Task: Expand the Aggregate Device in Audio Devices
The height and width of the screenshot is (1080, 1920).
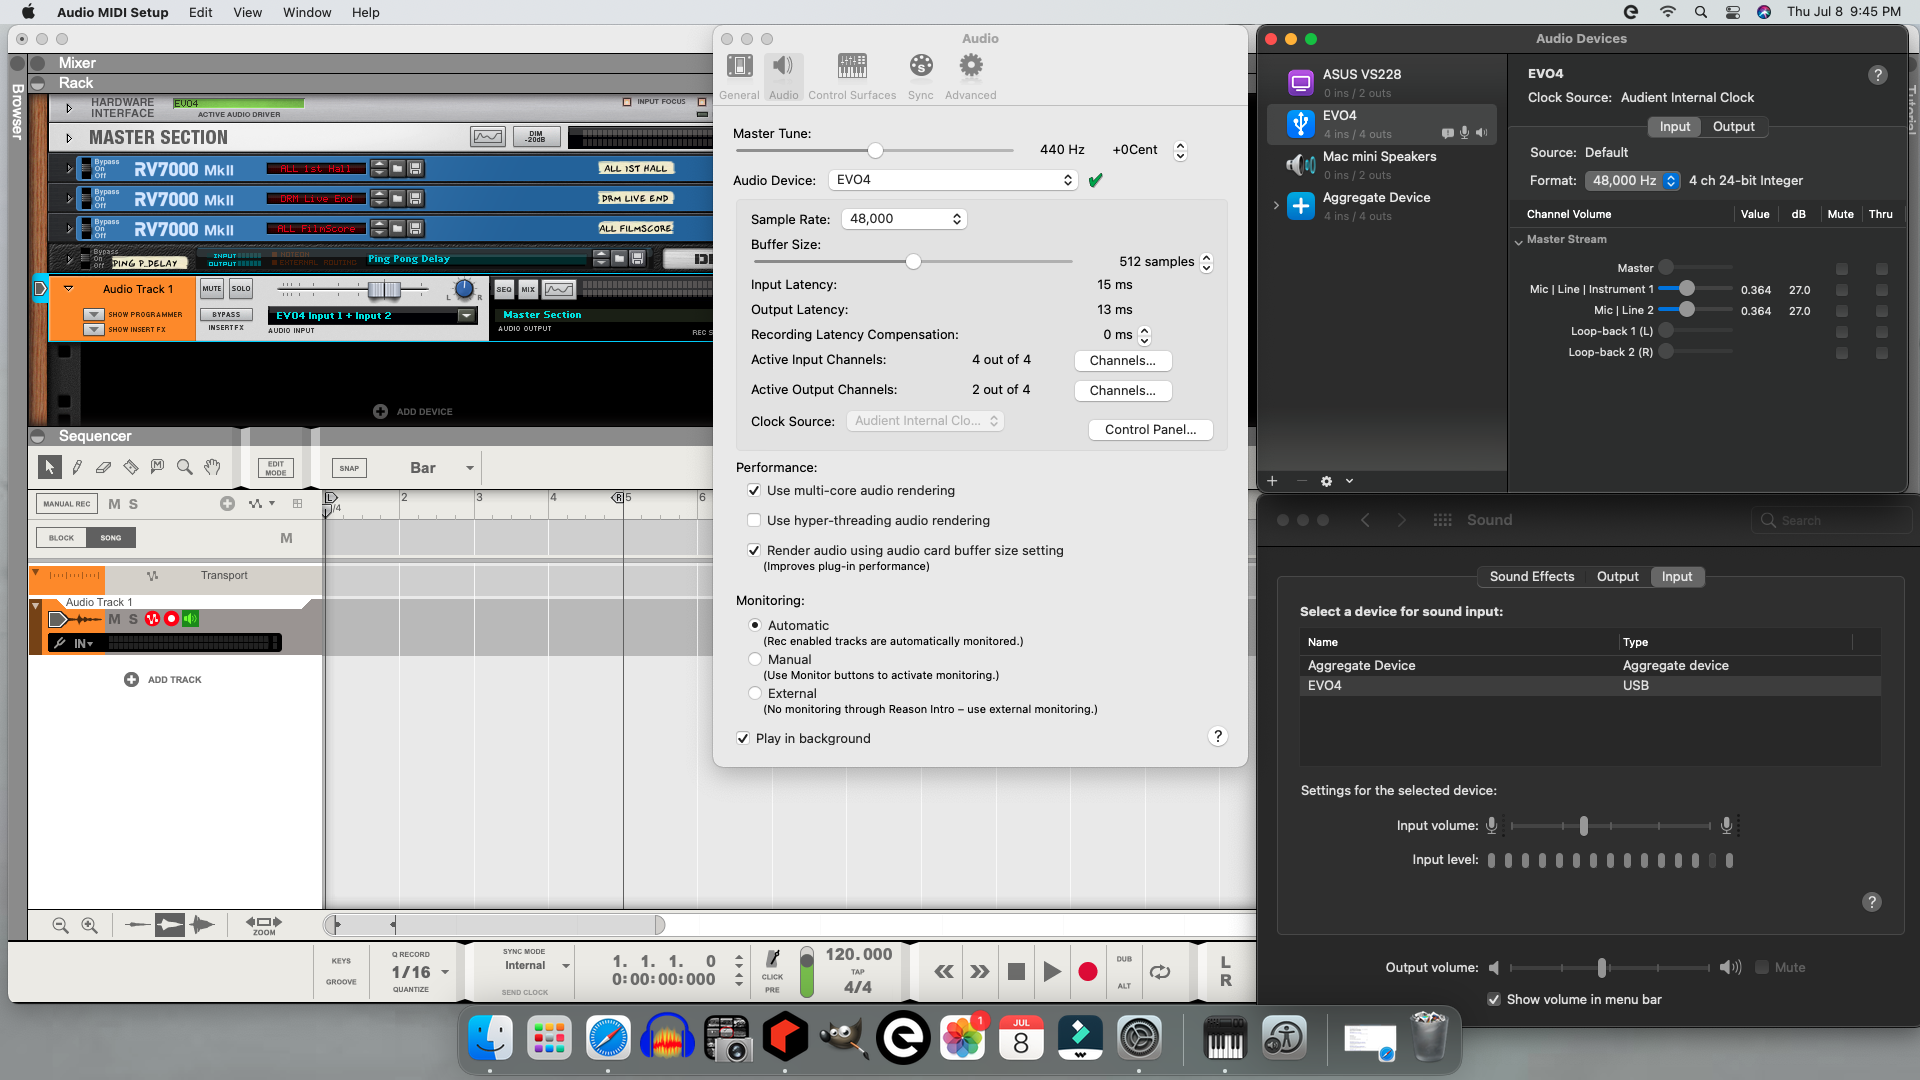Action: click(x=1276, y=206)
